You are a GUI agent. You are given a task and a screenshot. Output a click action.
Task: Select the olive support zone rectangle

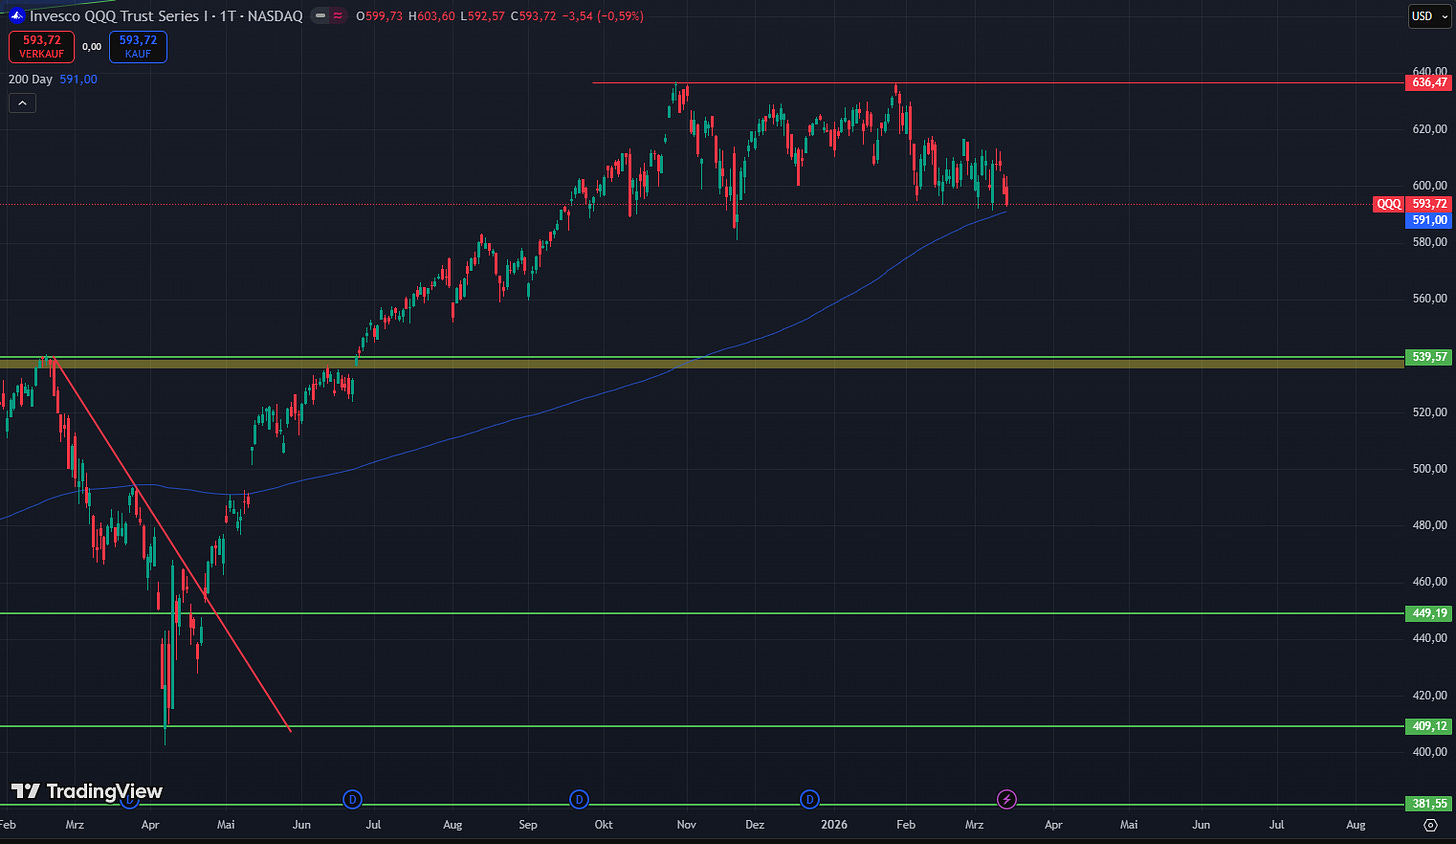pos(700,363)
